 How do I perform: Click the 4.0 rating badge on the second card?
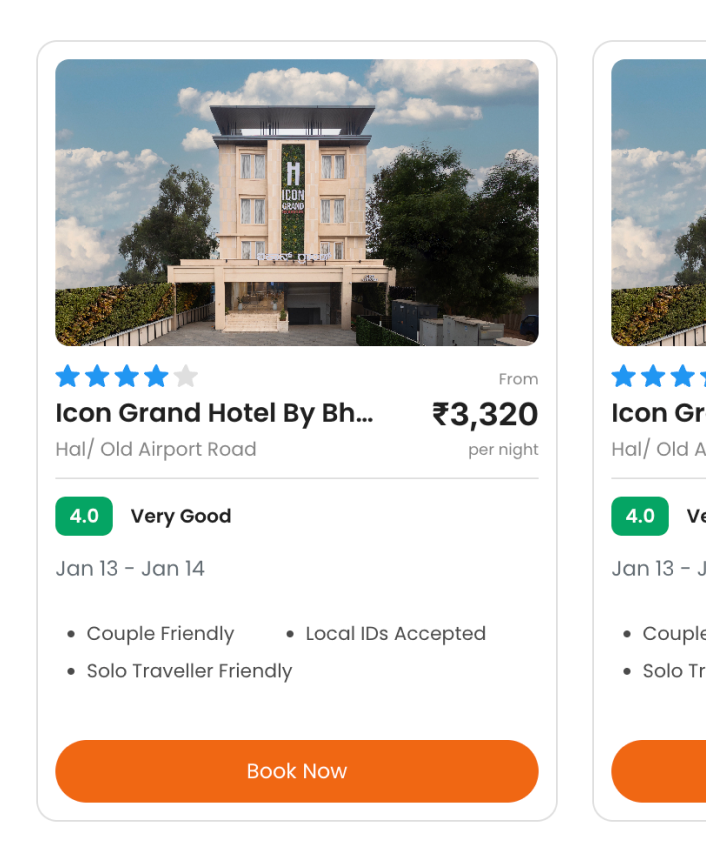639,516
